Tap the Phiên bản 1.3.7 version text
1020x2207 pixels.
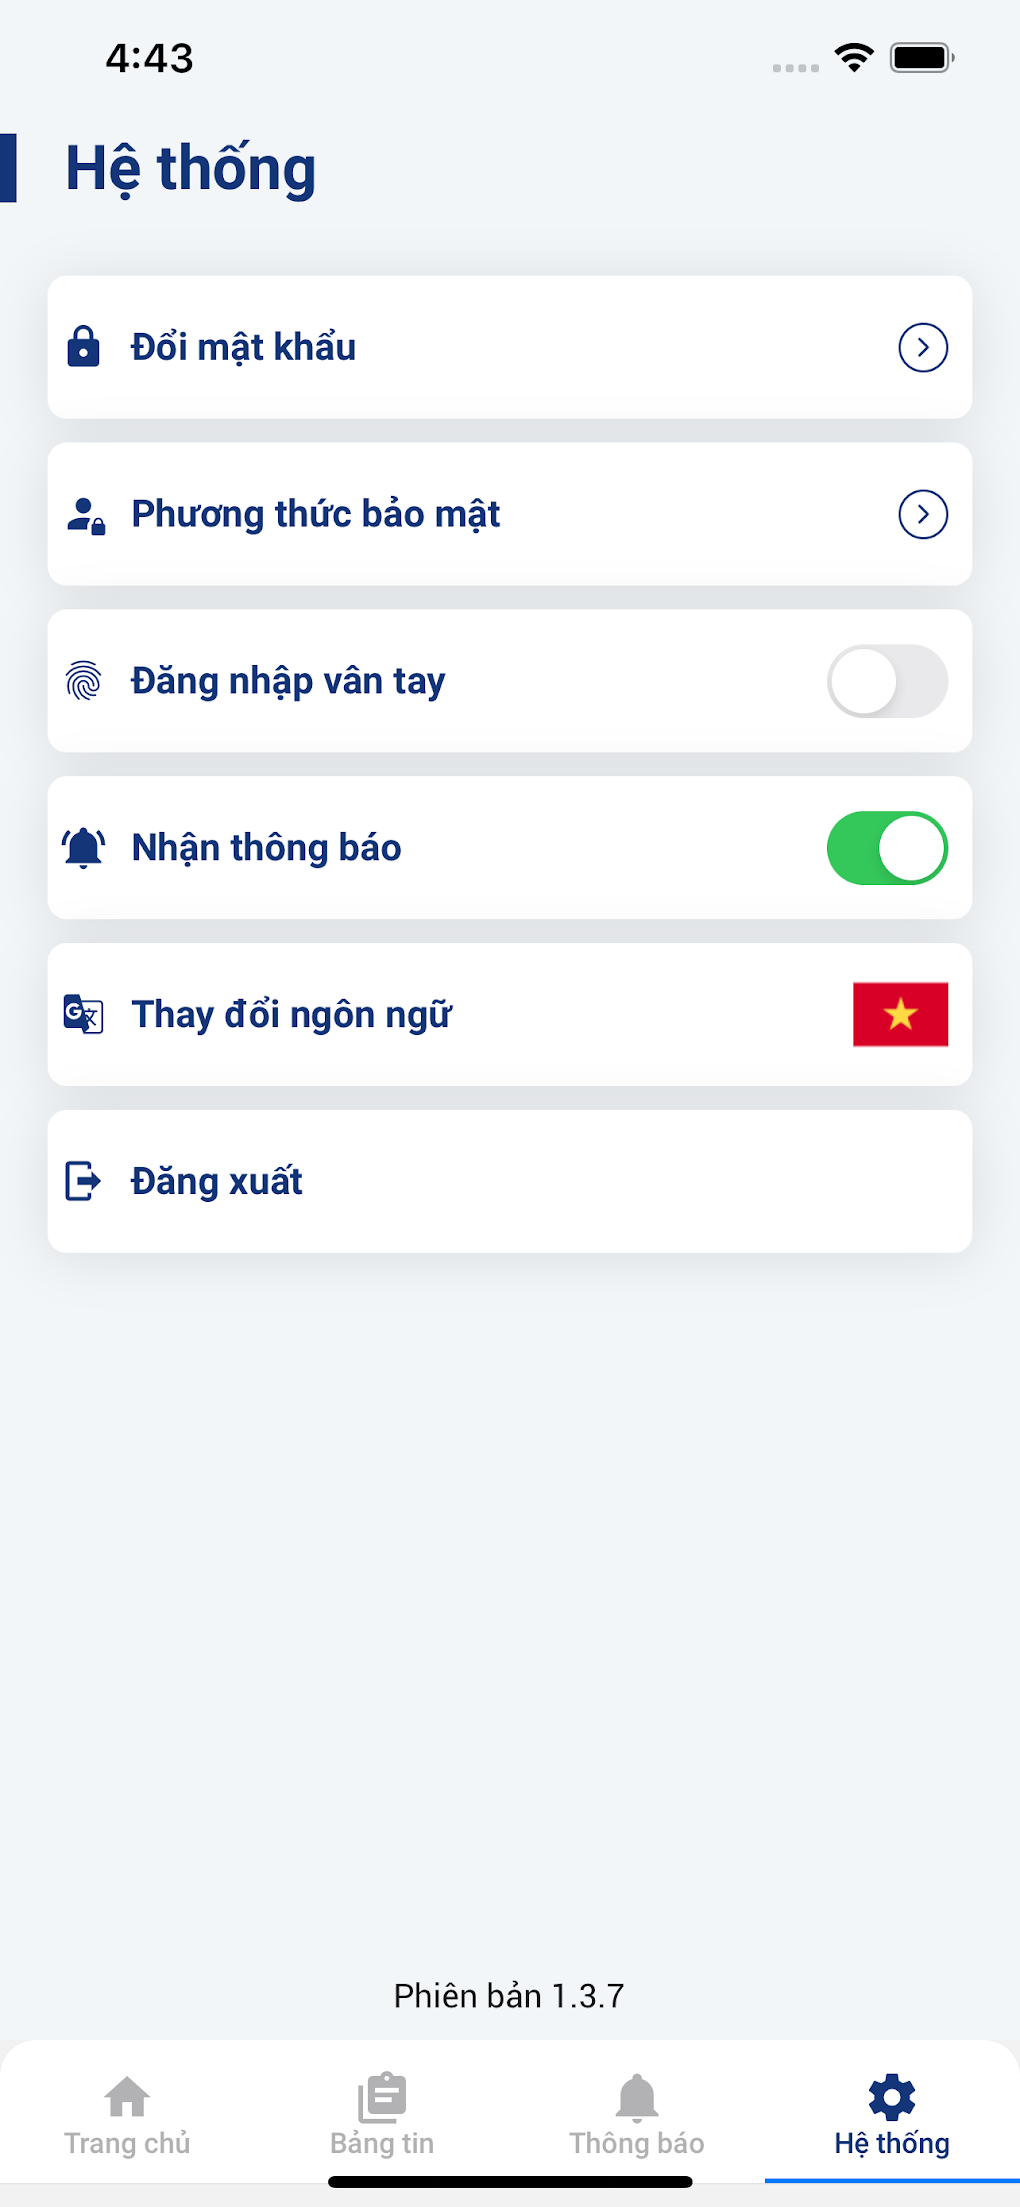tap(509, 1996)
